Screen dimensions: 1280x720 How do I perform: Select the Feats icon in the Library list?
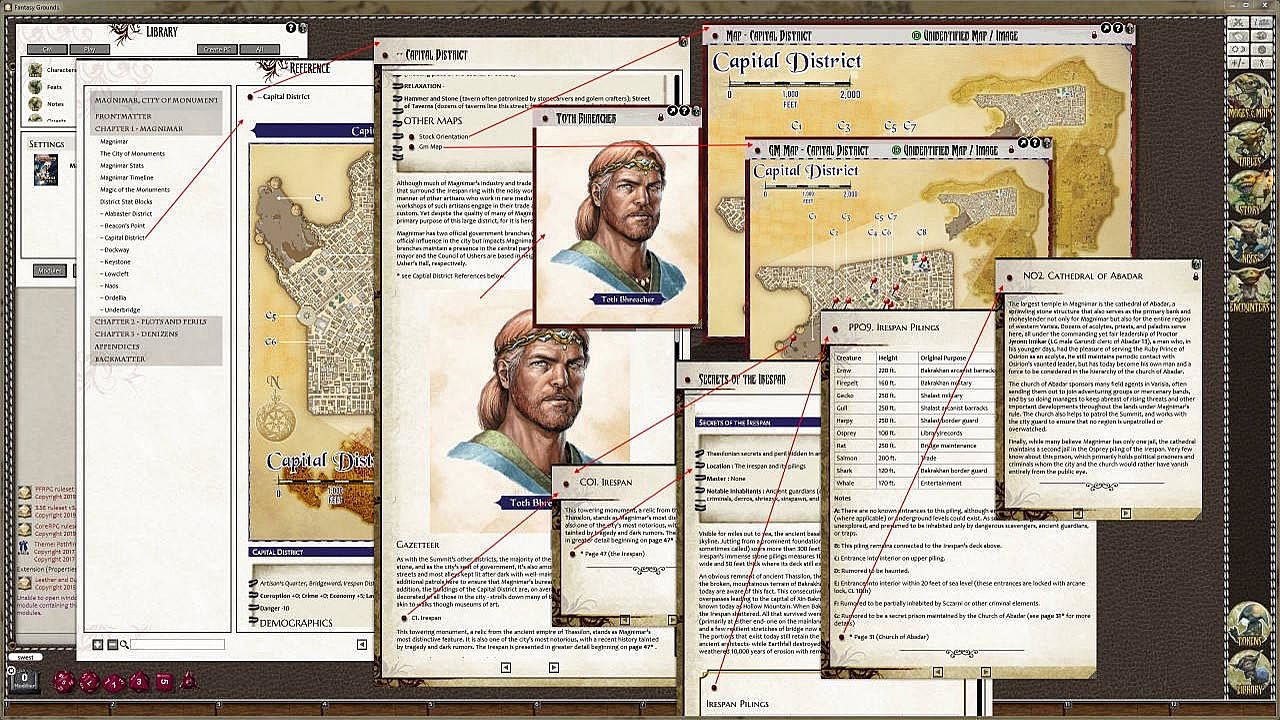[x=35, y=87]
